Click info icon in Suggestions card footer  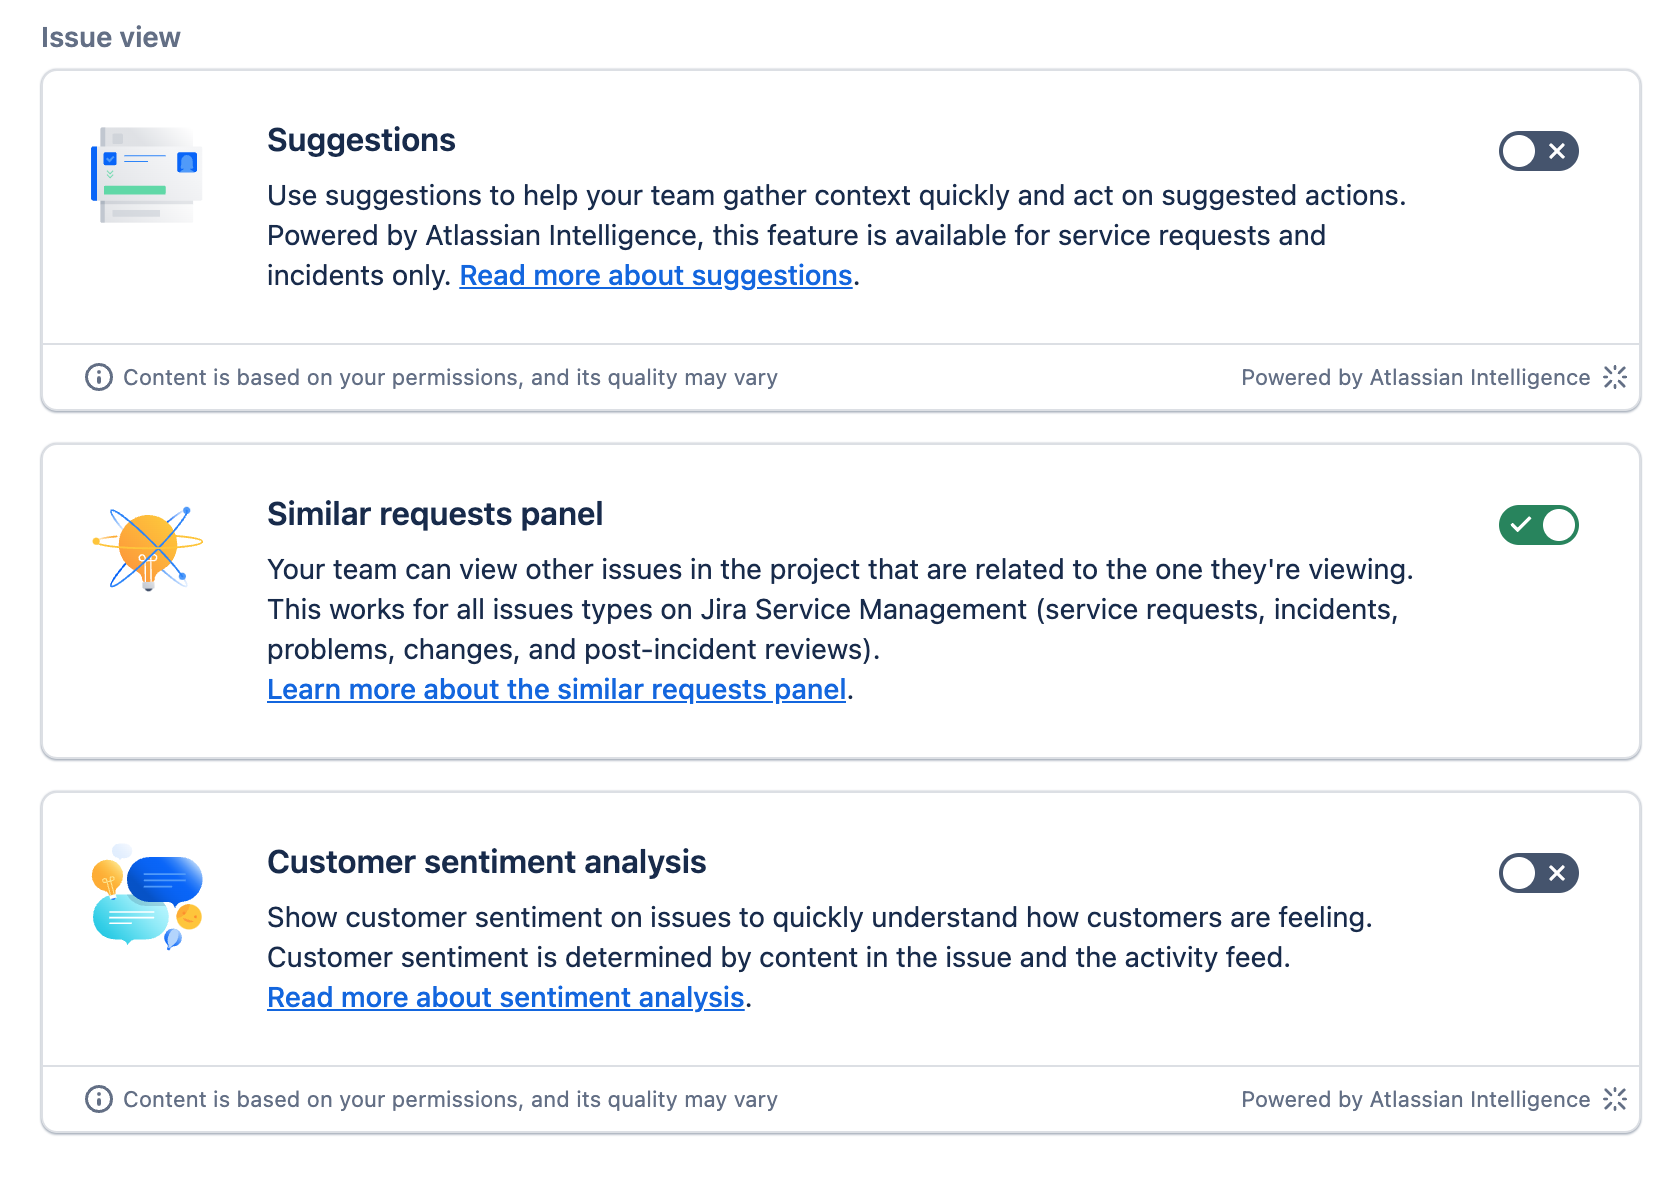pyautogui.click(x=99, y=377)
